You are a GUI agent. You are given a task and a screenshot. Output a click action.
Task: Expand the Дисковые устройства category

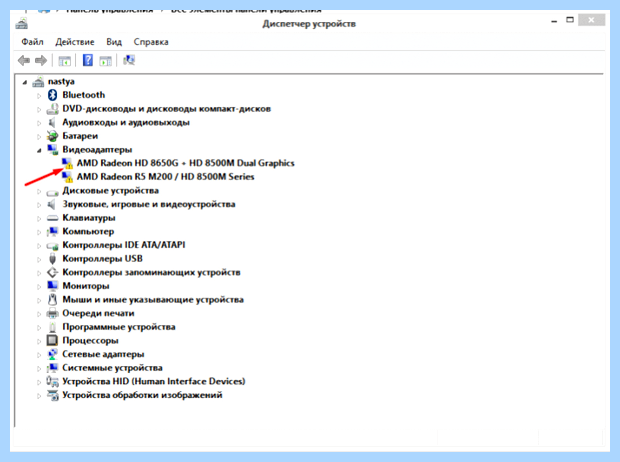pos(39,191)
